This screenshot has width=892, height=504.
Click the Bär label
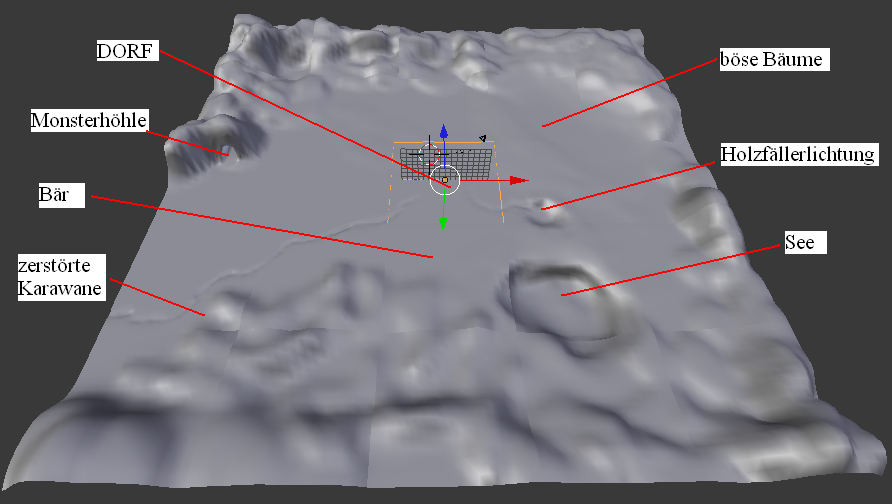click(x=52, y=194)
